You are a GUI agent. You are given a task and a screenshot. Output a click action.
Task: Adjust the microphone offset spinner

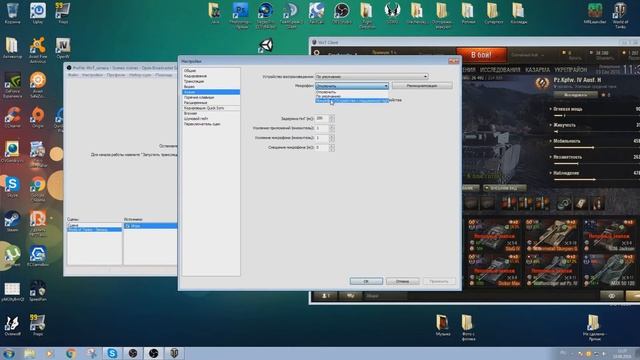point(331,147)
